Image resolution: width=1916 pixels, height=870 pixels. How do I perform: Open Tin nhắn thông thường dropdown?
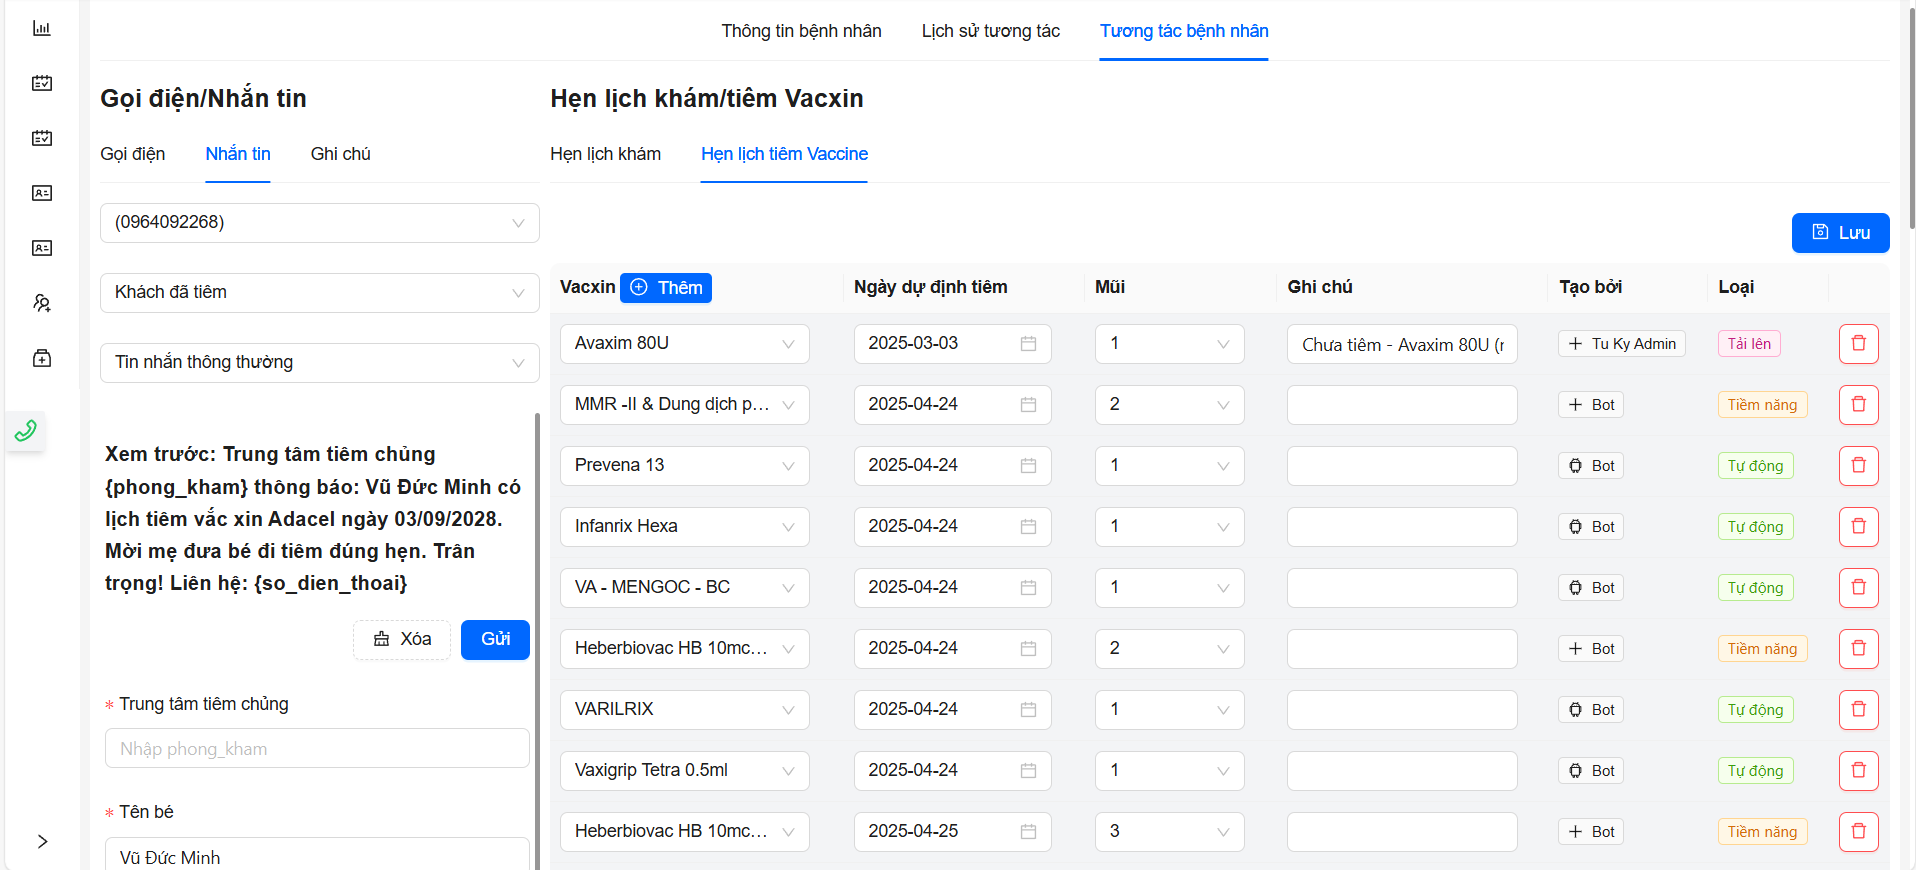tap(320, 363)
